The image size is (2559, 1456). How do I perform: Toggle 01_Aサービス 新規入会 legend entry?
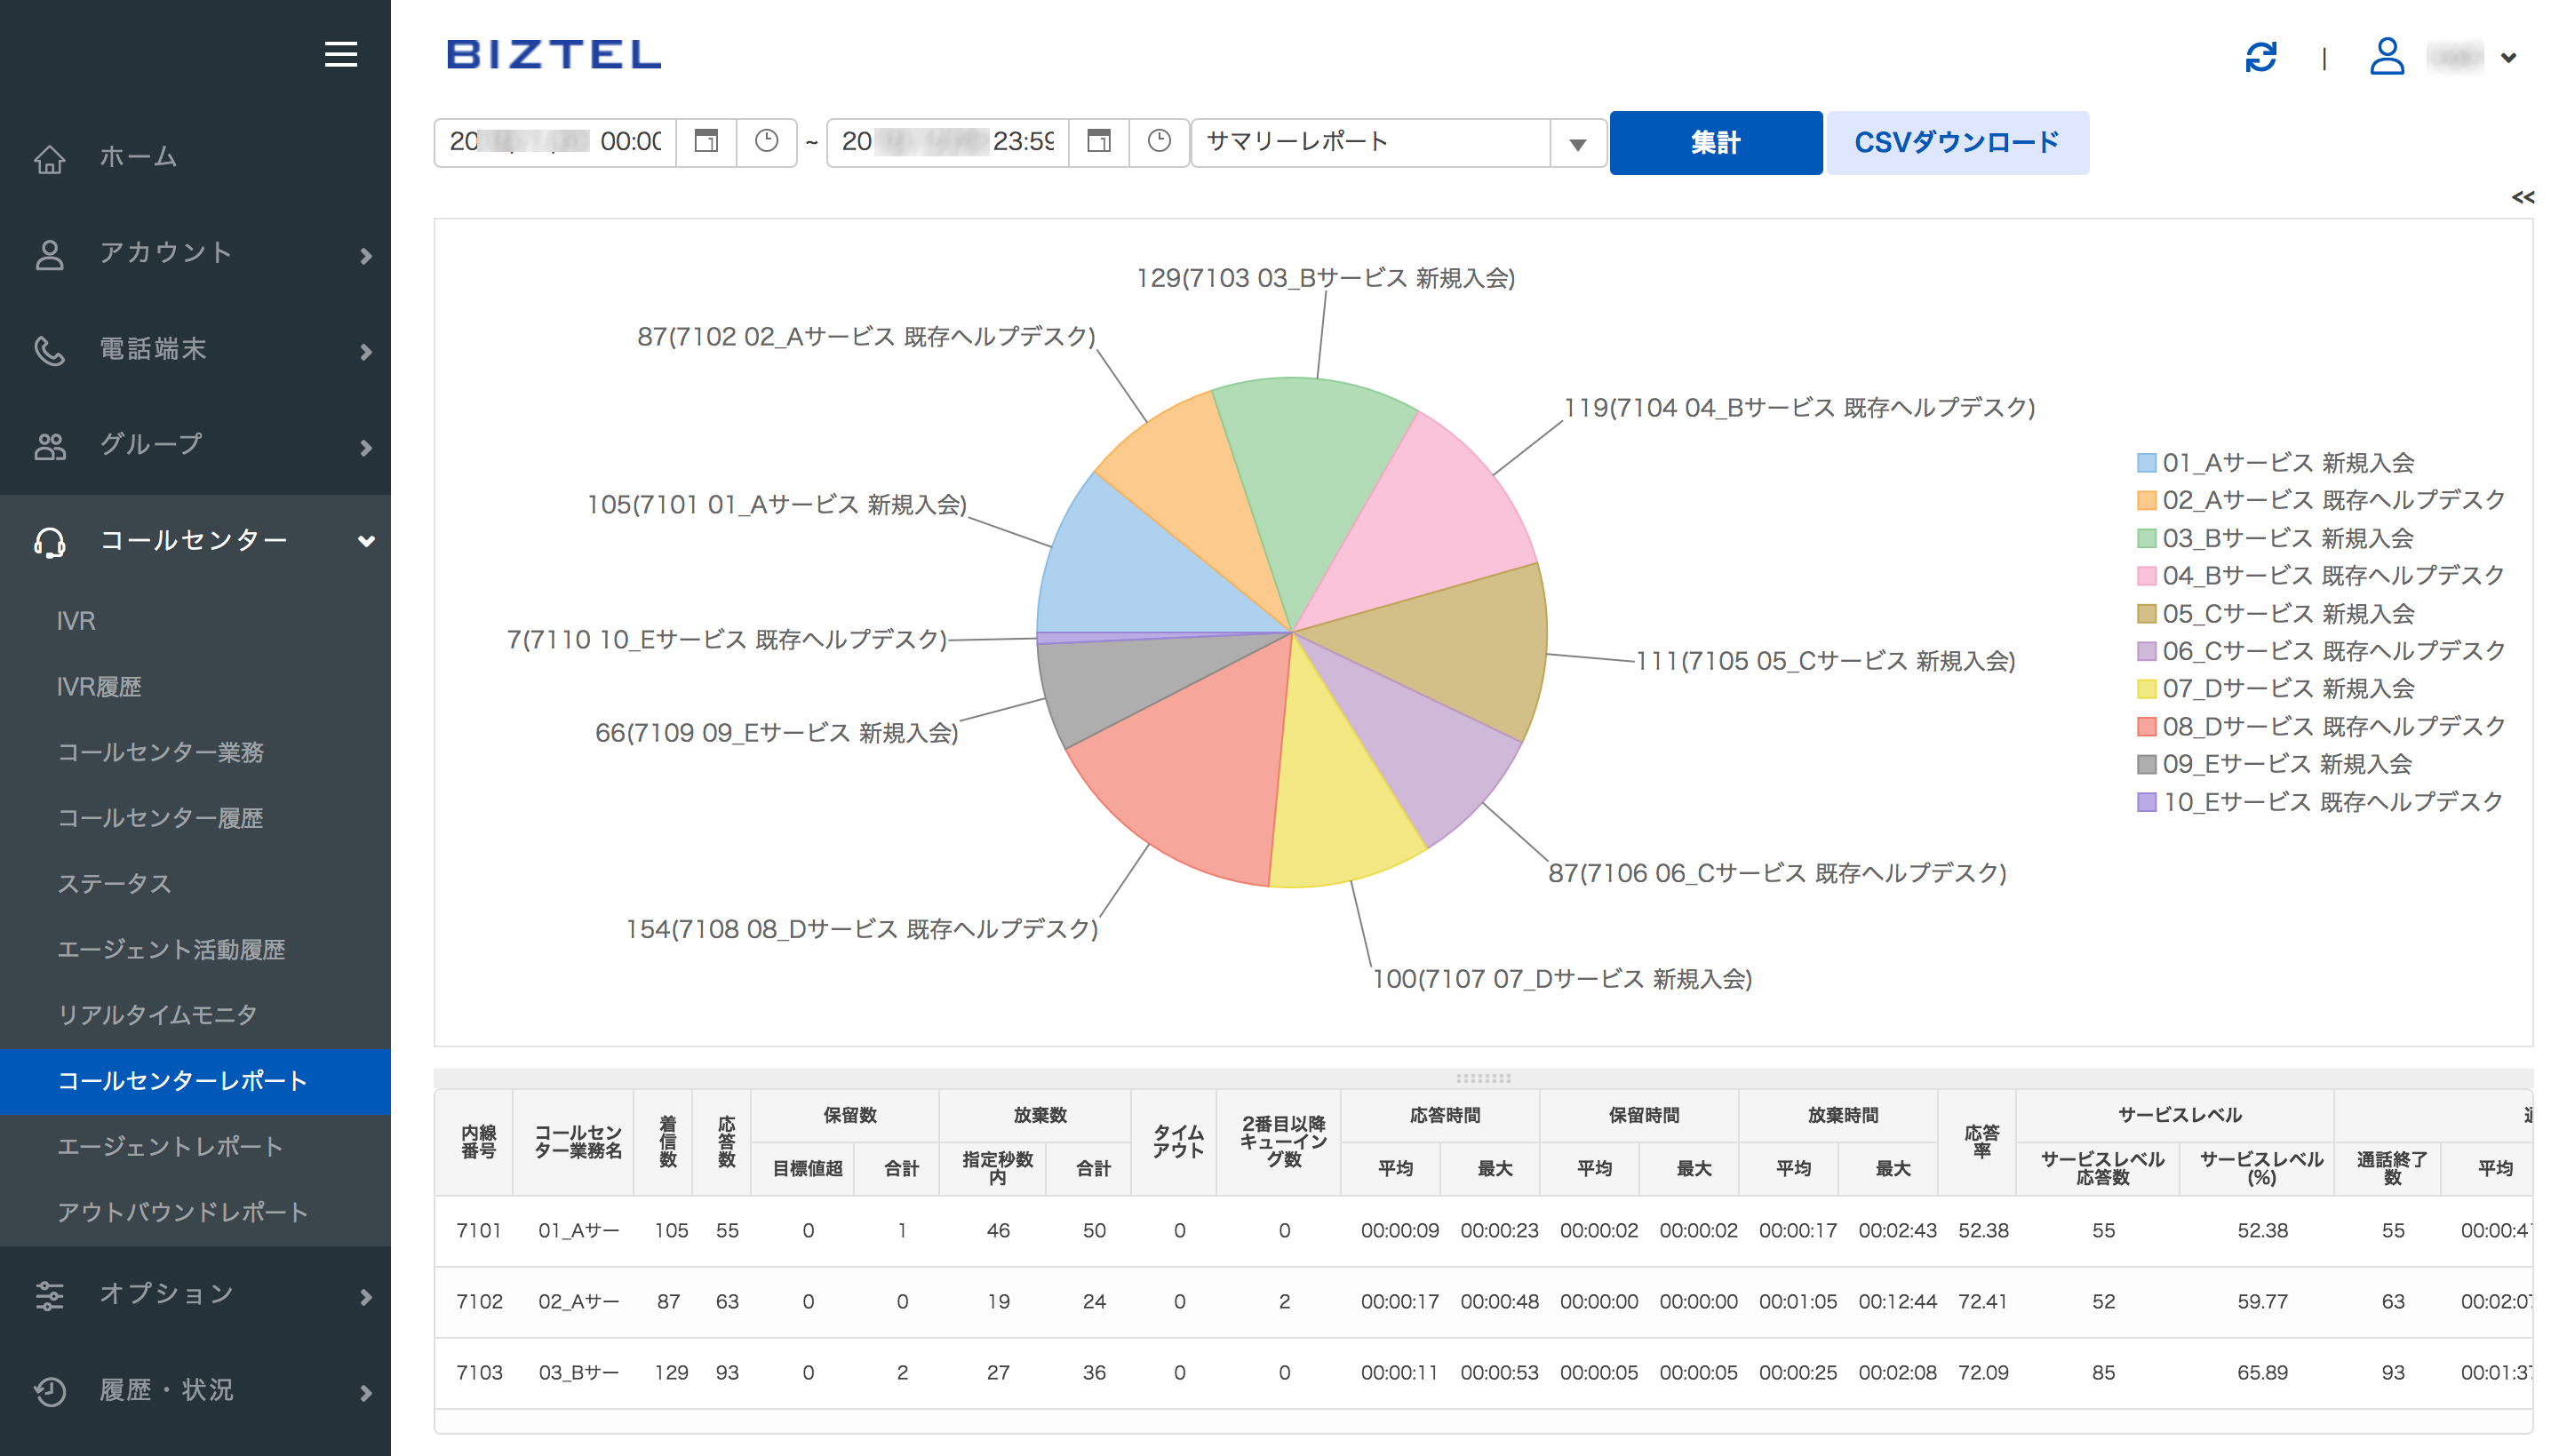(x=2287, y=462)
